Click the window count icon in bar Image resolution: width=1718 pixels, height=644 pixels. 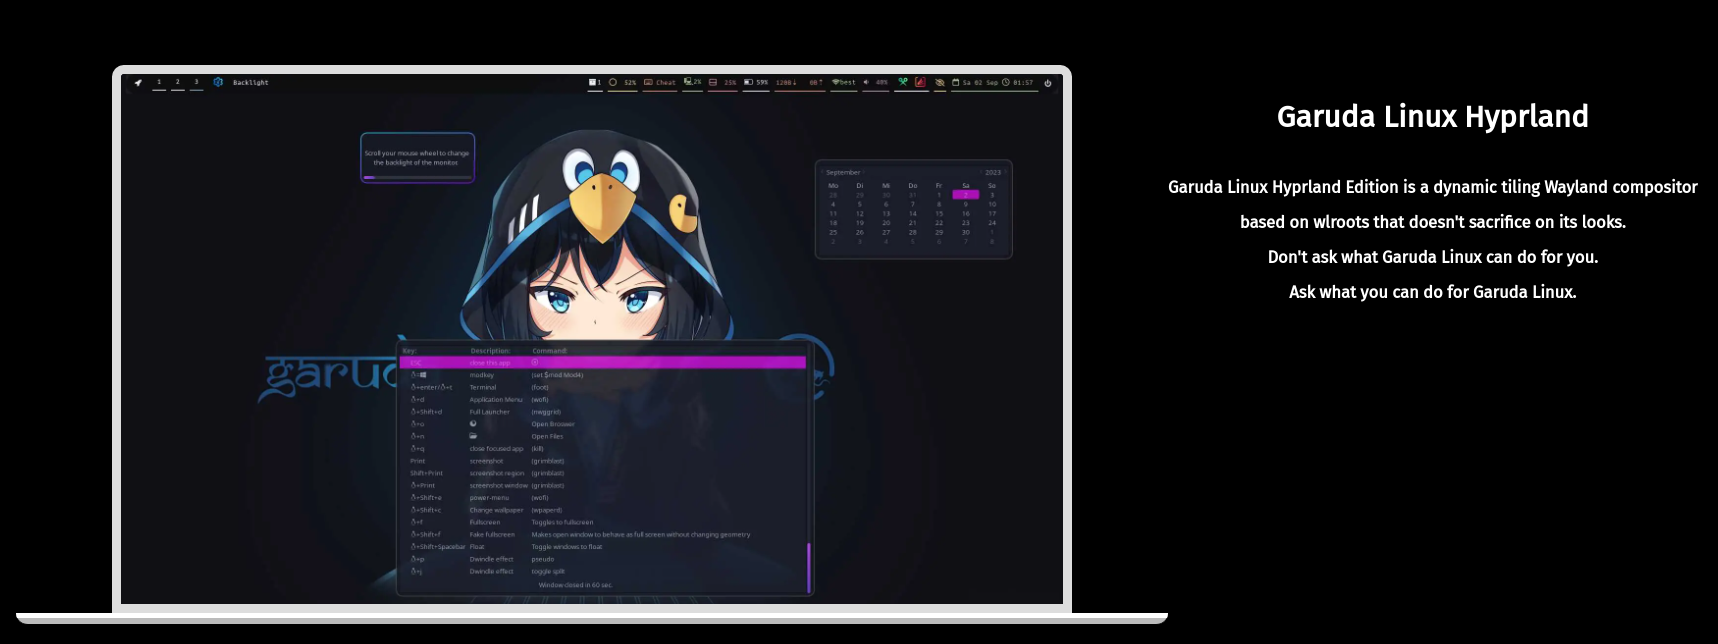click(592, 82)
